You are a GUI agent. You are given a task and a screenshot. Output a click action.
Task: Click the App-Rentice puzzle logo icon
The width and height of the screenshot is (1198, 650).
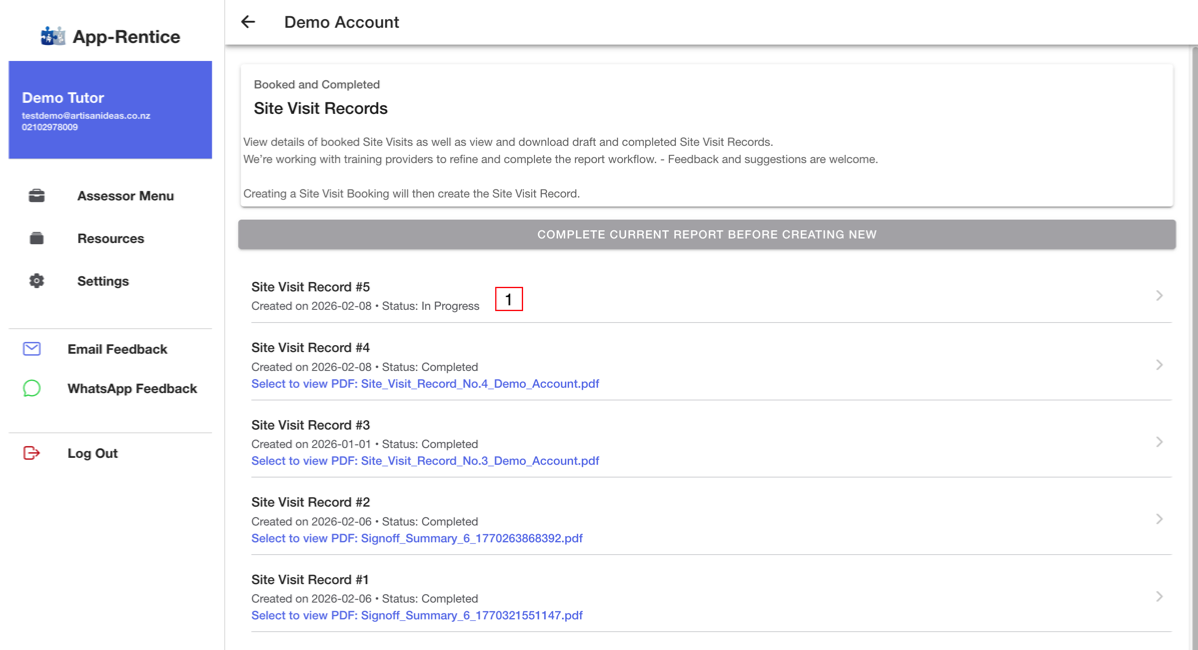[52, 36]
